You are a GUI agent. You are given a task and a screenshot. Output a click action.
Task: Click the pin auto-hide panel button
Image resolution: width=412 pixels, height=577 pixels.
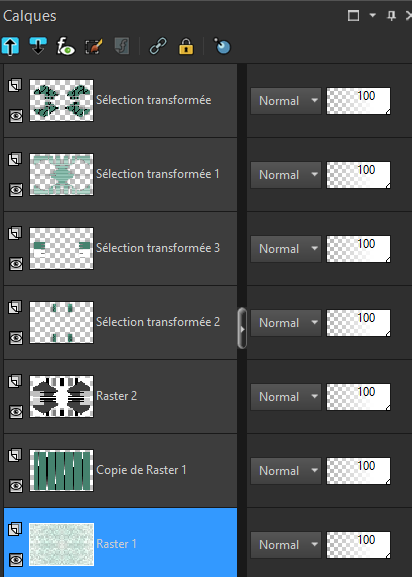[391, 15]
